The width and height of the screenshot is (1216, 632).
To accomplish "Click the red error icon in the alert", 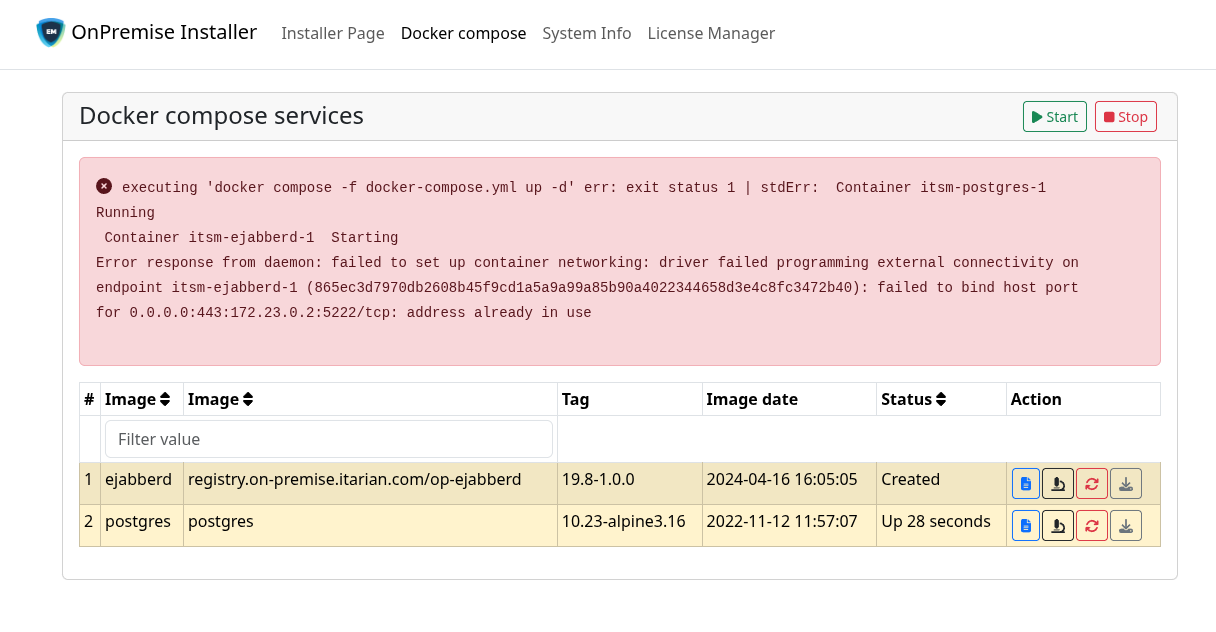I will click(104, 186).
